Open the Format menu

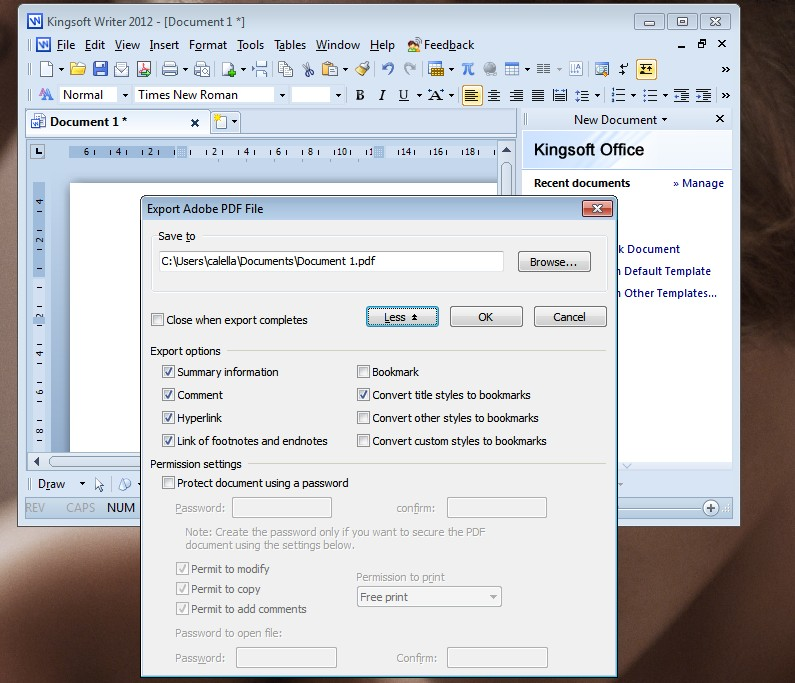coord(208,45)
